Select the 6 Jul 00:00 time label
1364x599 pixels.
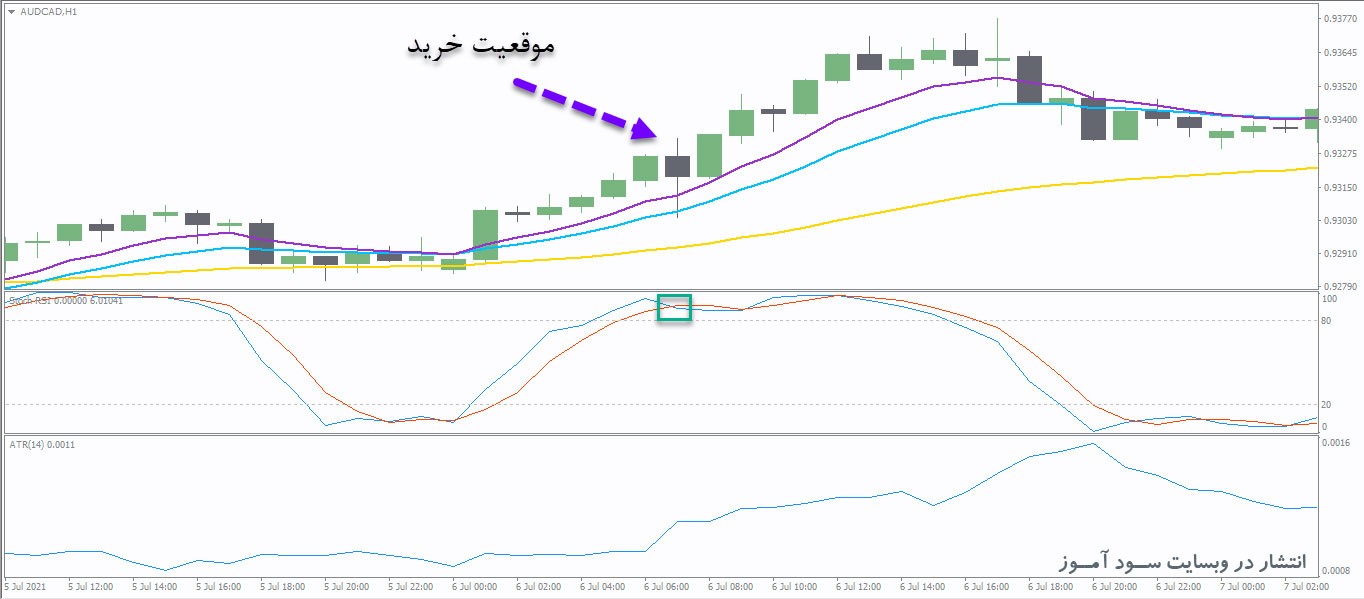pyautogui.click(x=474, y=586)
